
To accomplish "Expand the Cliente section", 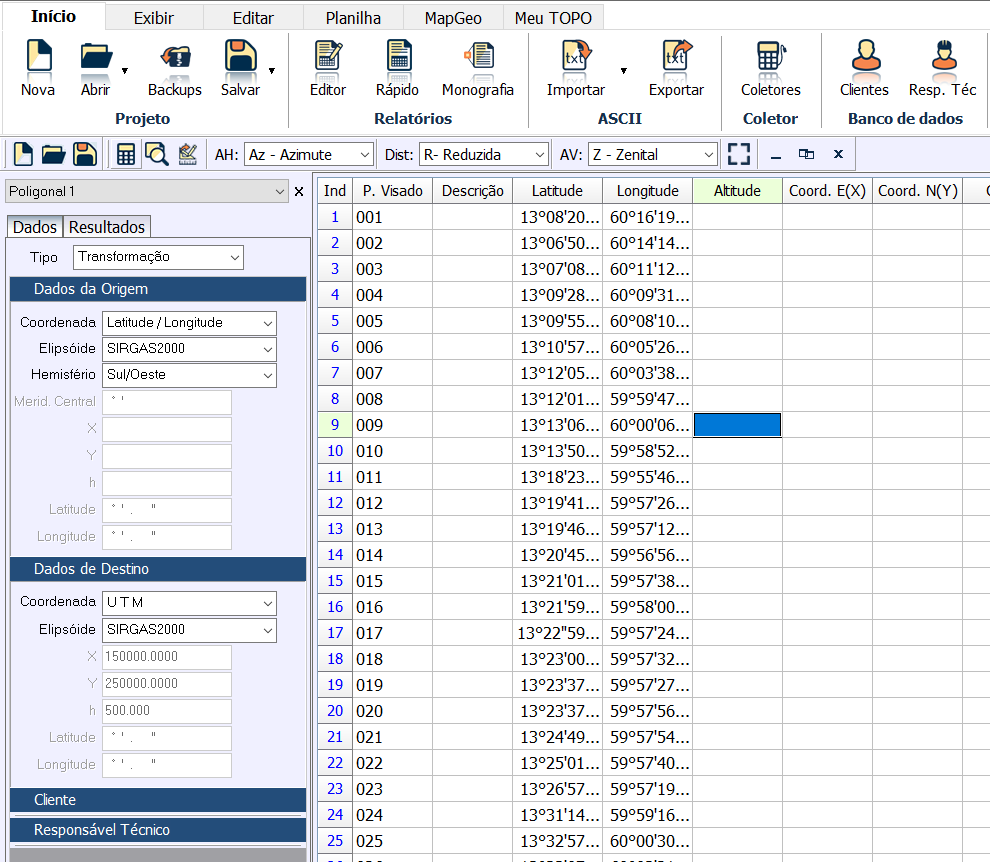I will click(158, 800).
